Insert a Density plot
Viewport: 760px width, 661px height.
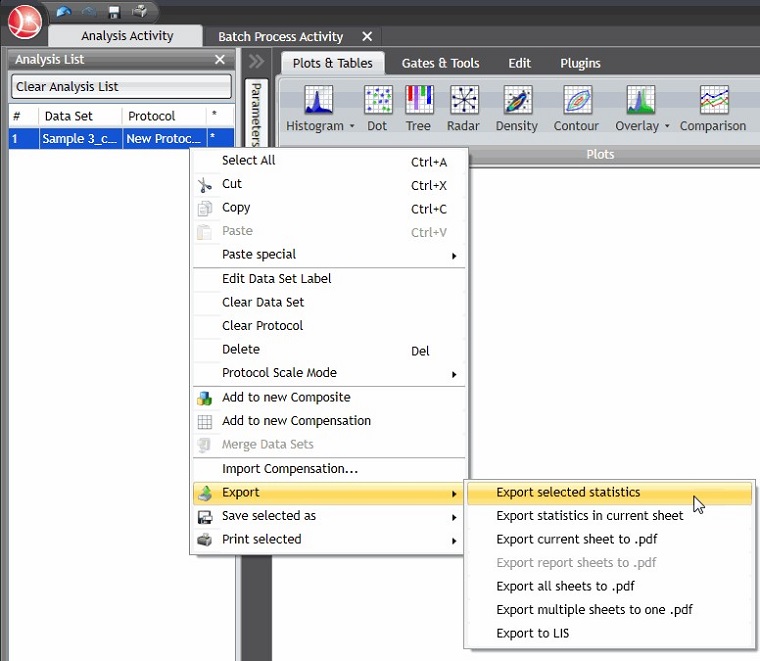click(x=517, y=109)
